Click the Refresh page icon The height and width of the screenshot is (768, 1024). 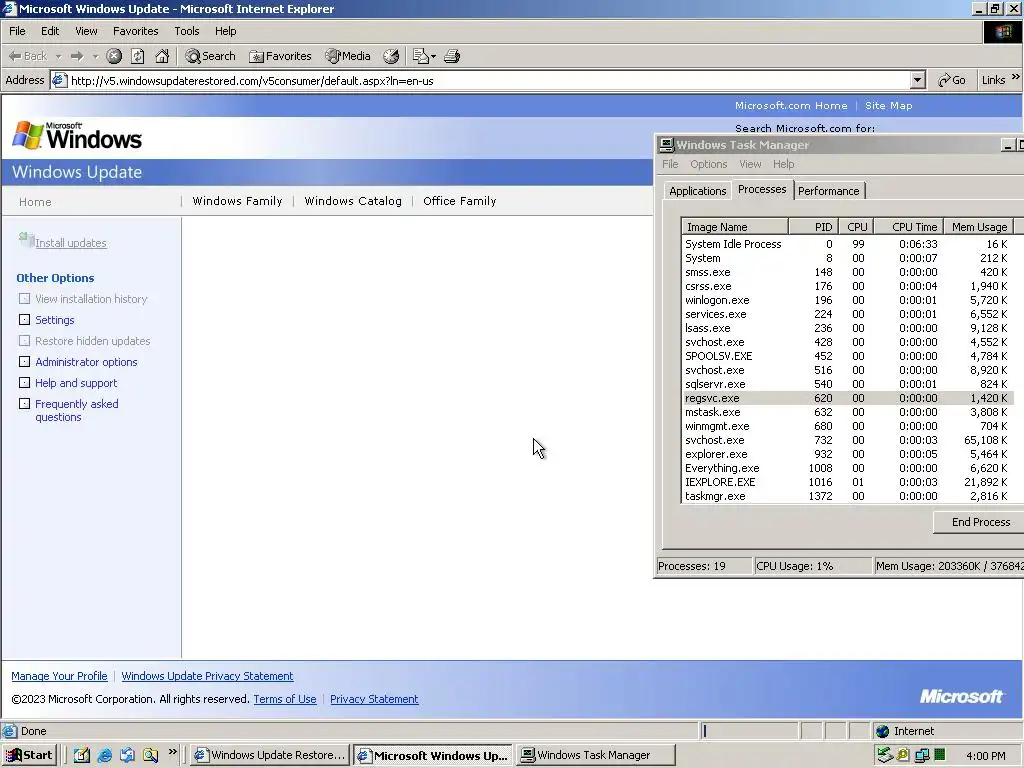[138, 56]
